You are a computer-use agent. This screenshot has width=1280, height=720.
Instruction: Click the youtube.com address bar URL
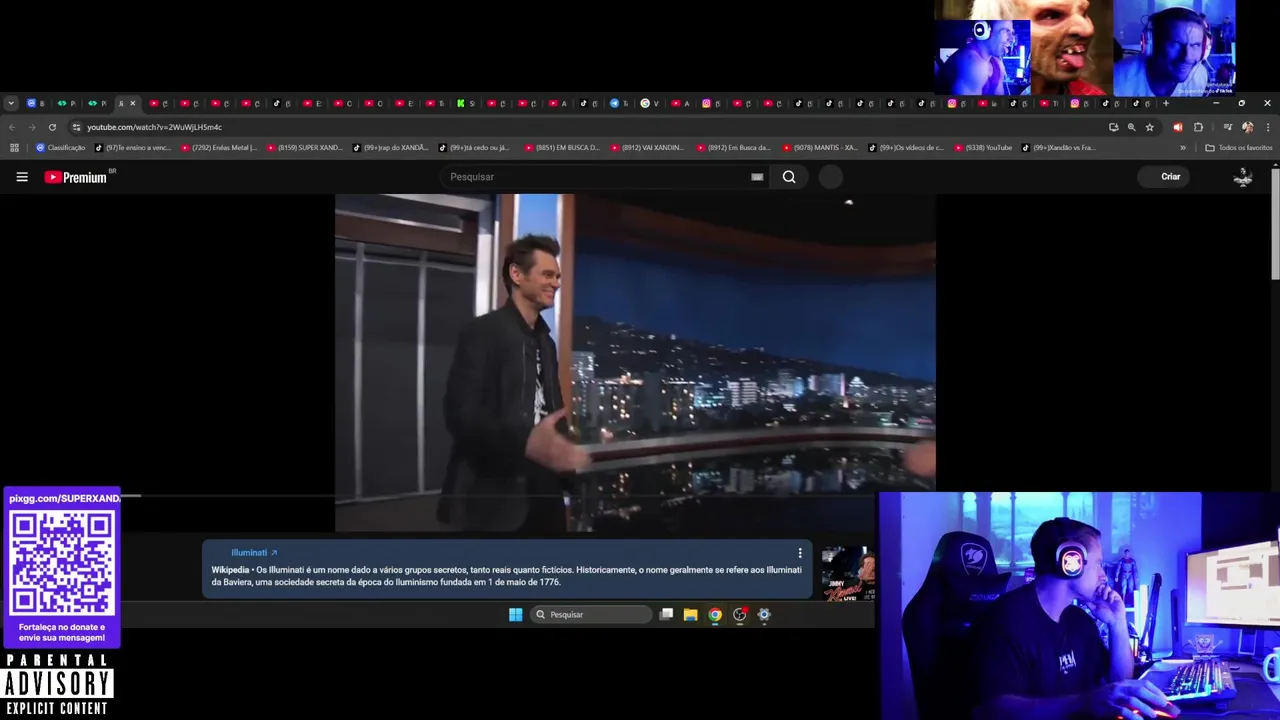pyautogui.click(x=154, y=127)
